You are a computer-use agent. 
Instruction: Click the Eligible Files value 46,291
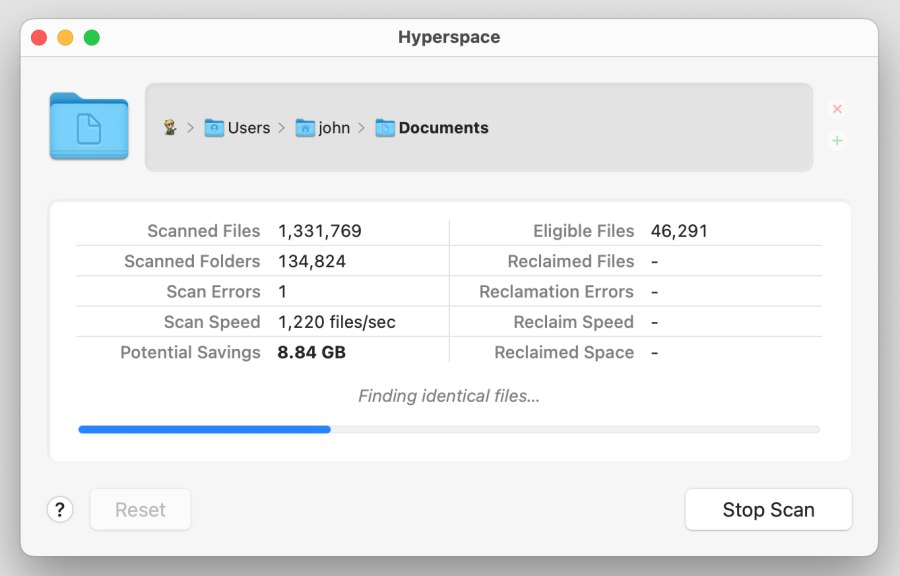[x=679, y=231]
